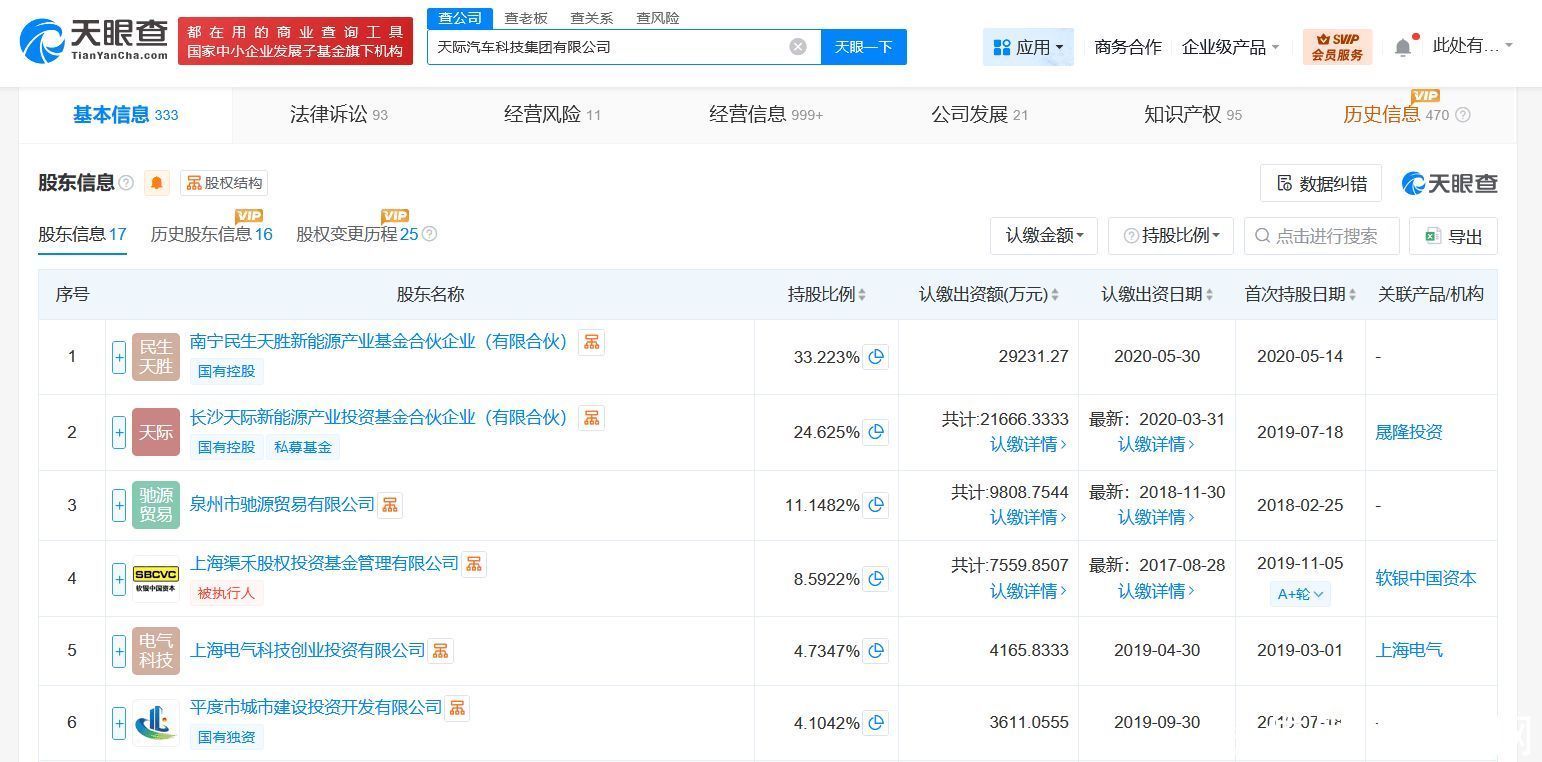Switch to 历史信息 tab
Viewport: 1542px width, 762px height.
point(1396,115)
